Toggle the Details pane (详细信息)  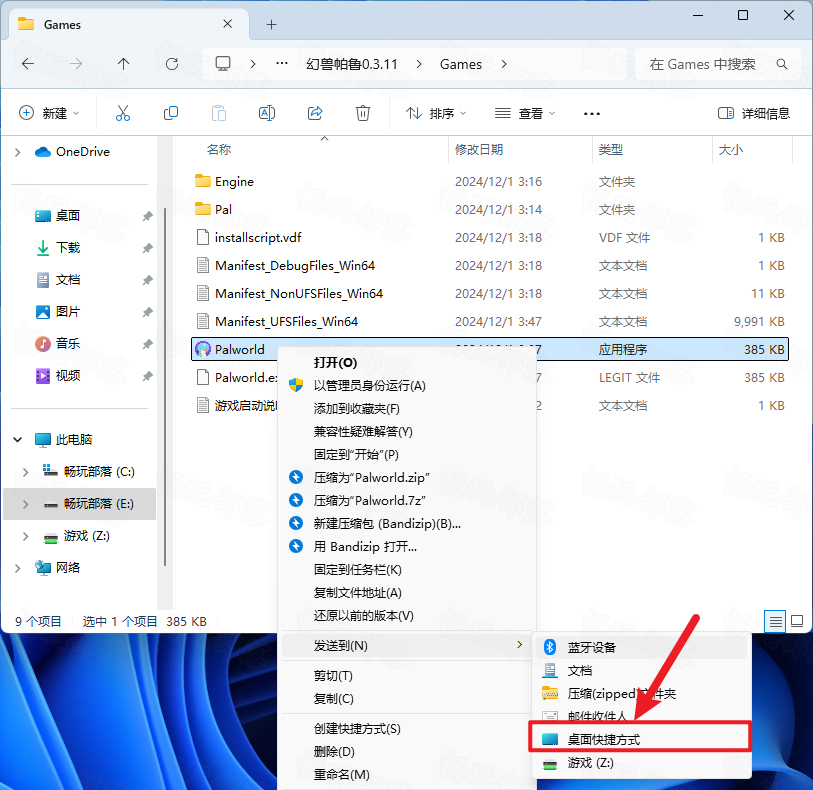point(753,113)
